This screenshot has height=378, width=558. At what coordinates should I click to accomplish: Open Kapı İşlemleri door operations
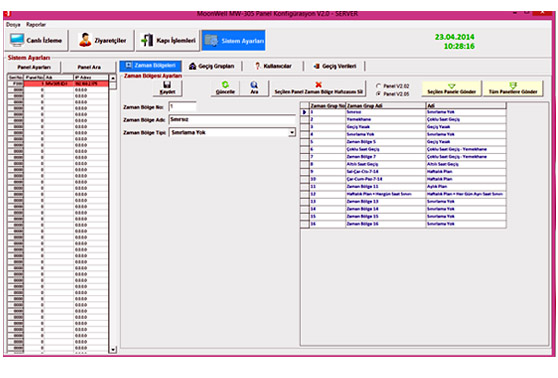tap(168, 41)
